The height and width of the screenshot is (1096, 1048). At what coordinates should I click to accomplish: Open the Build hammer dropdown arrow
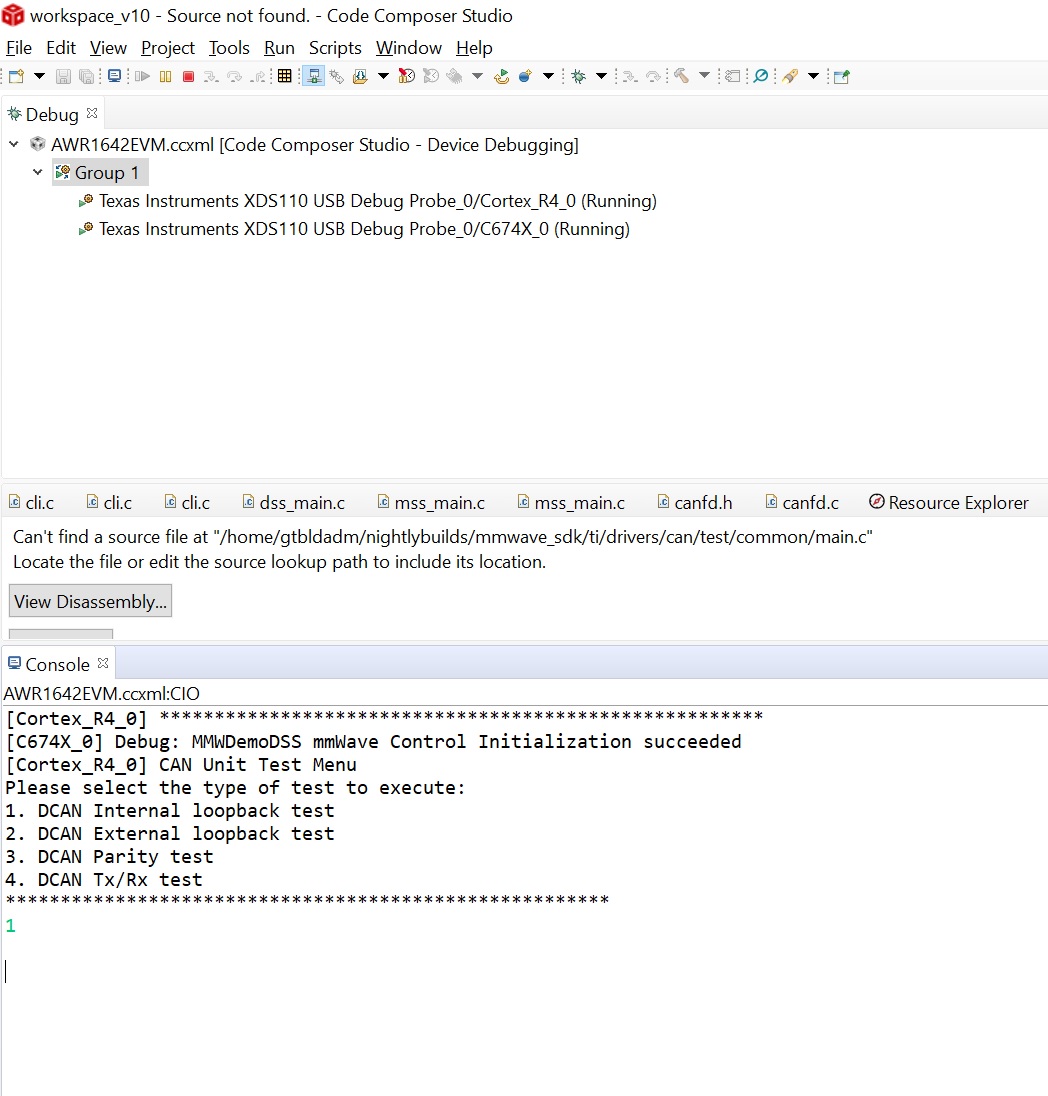(x=705, y=76)
